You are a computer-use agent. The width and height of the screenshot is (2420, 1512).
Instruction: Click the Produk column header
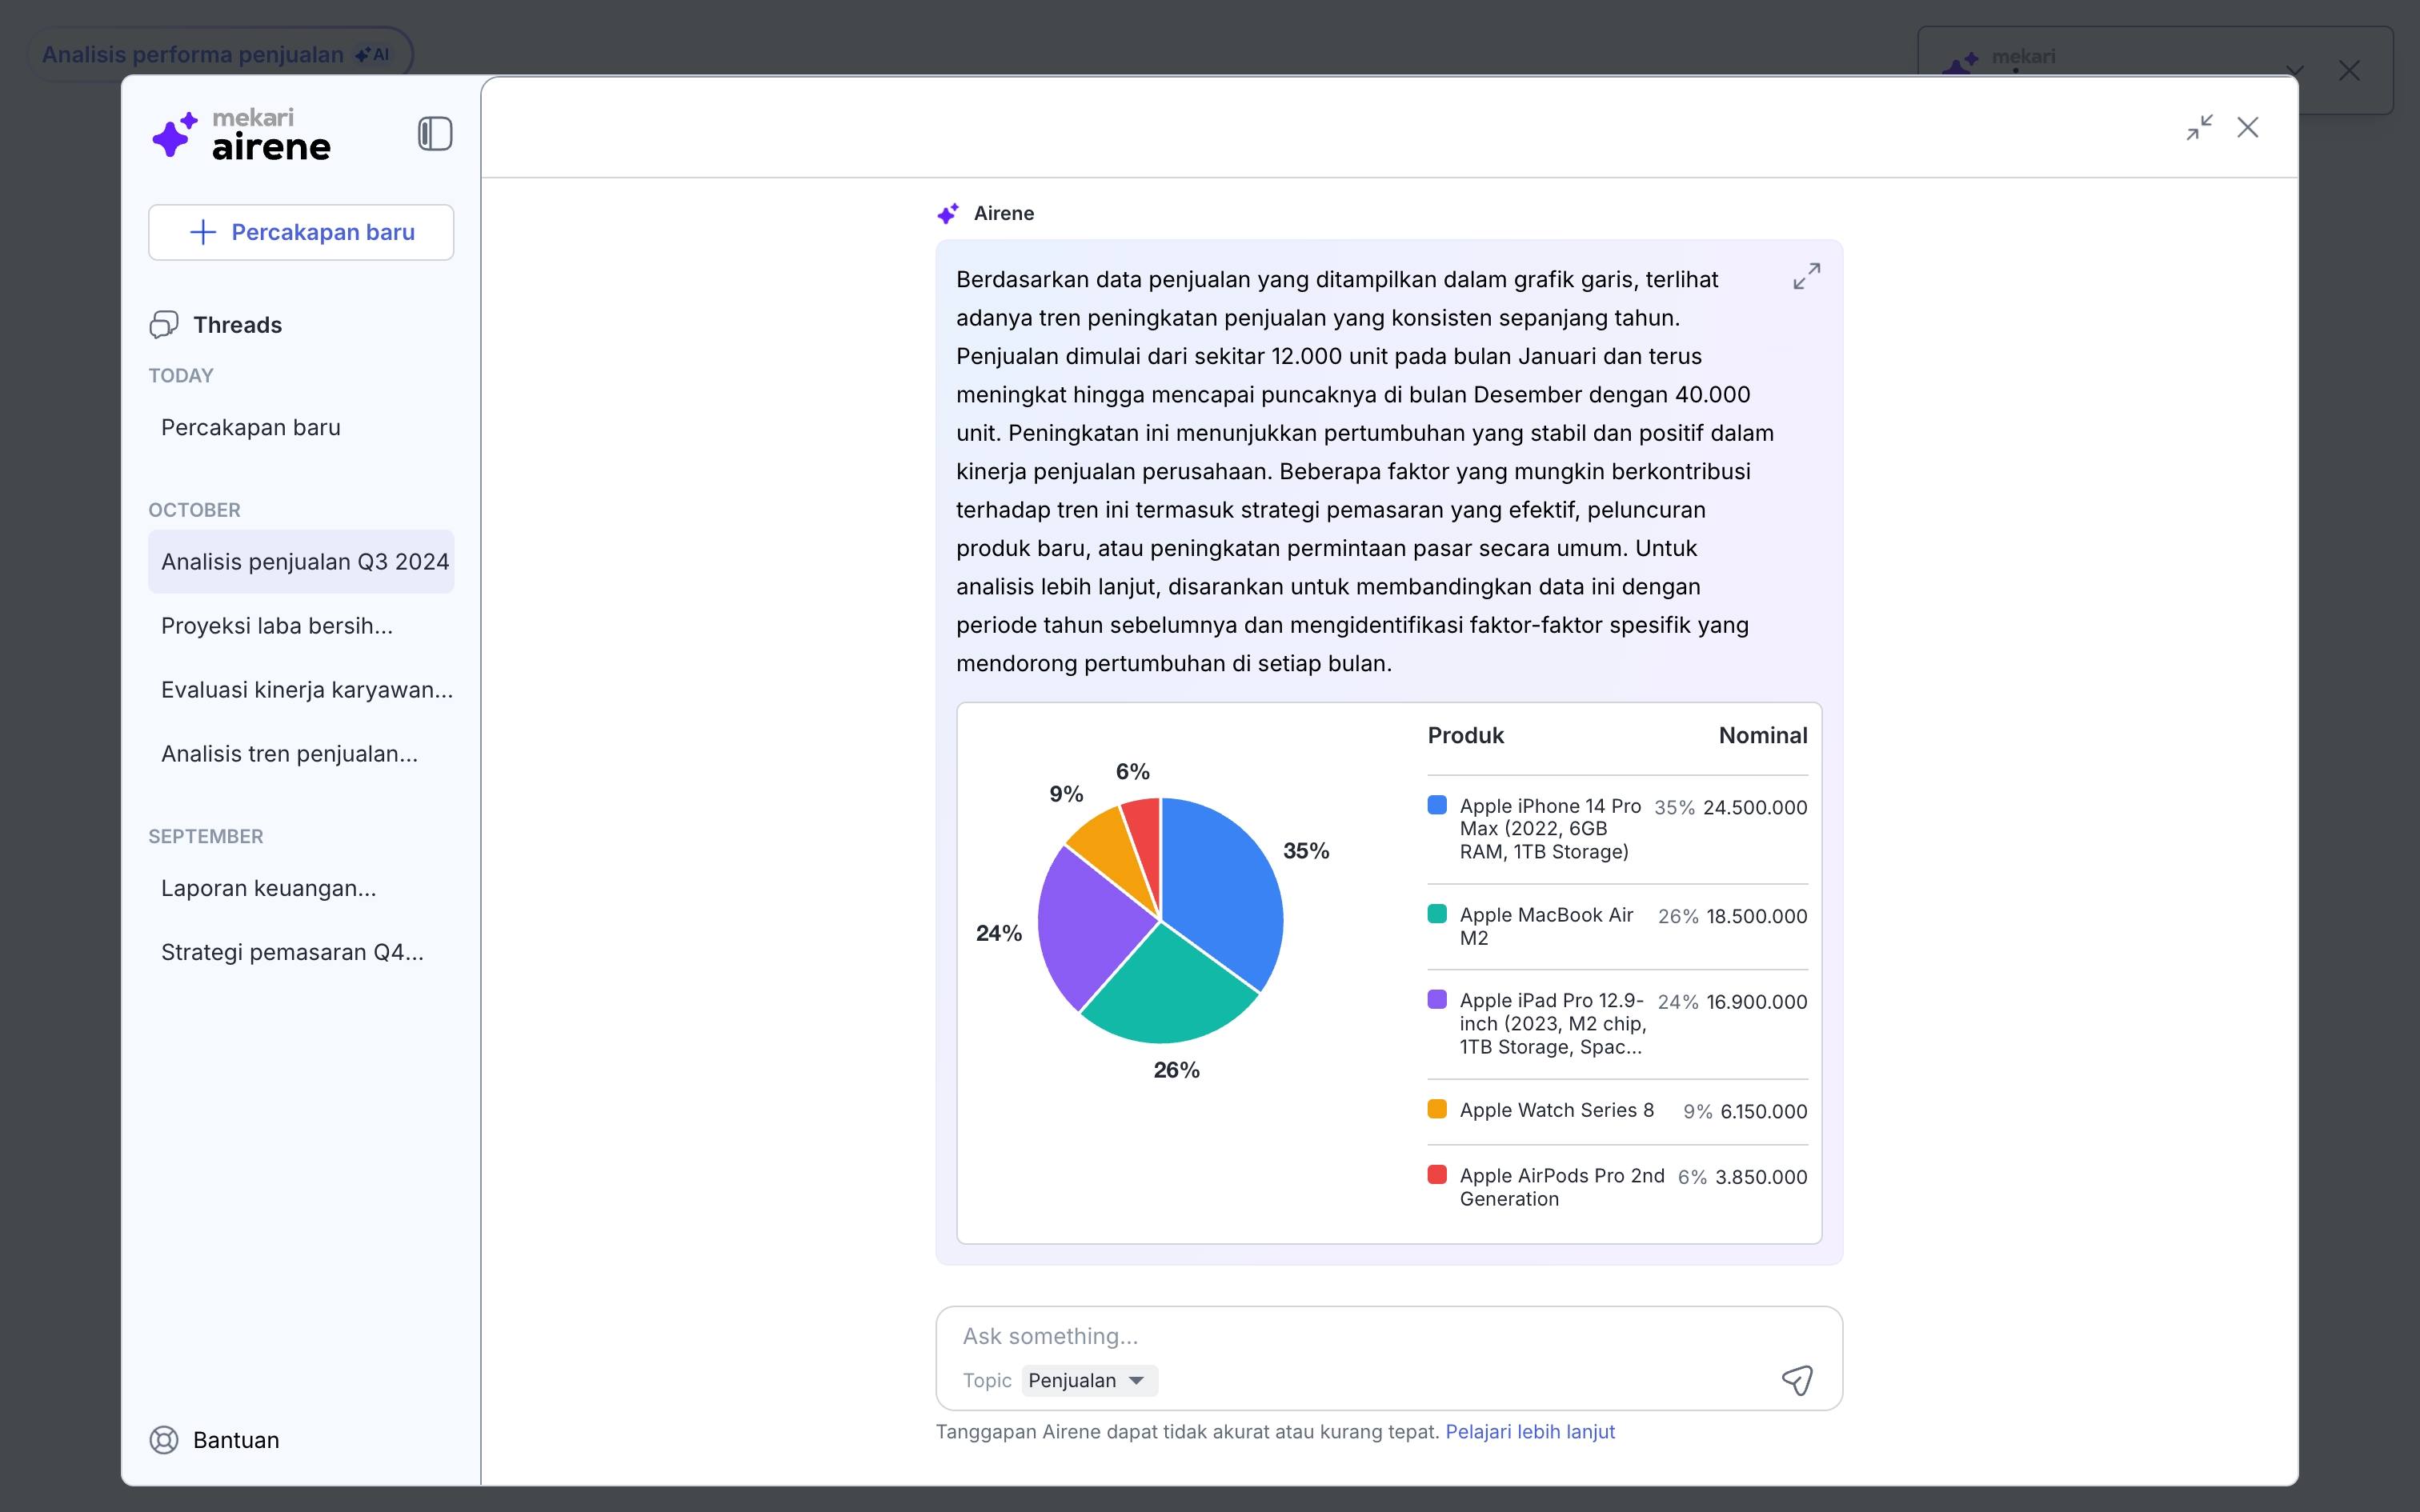pos(1465,735)
